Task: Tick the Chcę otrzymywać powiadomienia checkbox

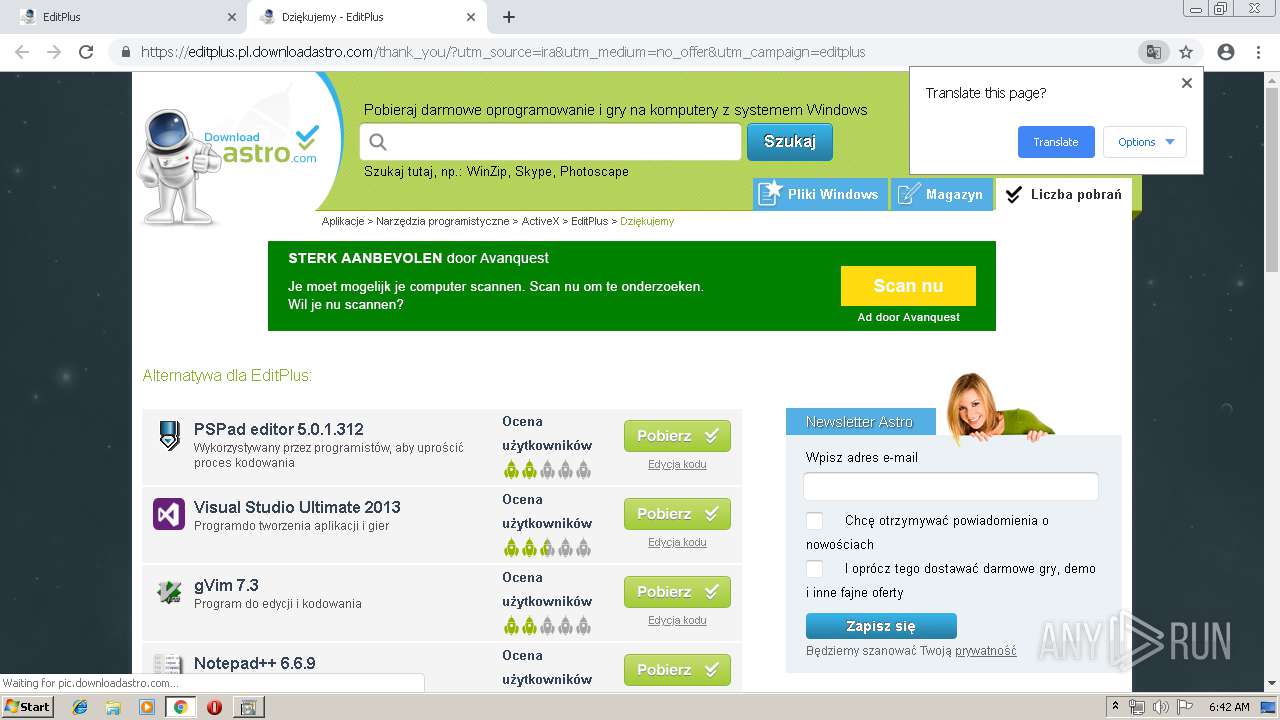Action: pyautogui.click(x=815, y=521)
